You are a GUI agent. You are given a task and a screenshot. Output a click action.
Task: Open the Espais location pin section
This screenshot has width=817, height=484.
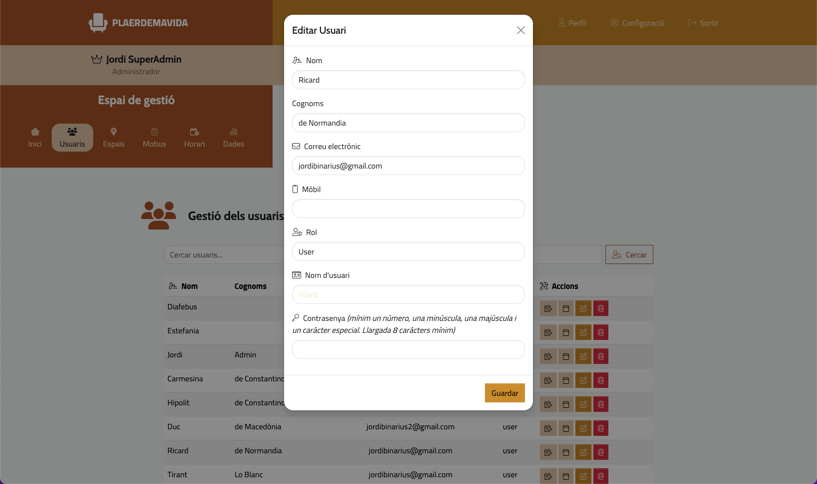coord(114,137)
